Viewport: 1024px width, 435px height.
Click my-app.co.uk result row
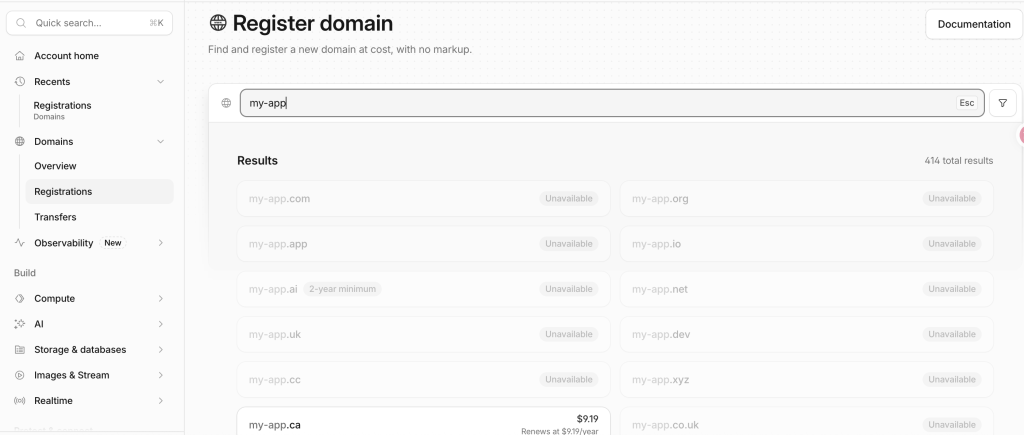[x=807, y=421]
